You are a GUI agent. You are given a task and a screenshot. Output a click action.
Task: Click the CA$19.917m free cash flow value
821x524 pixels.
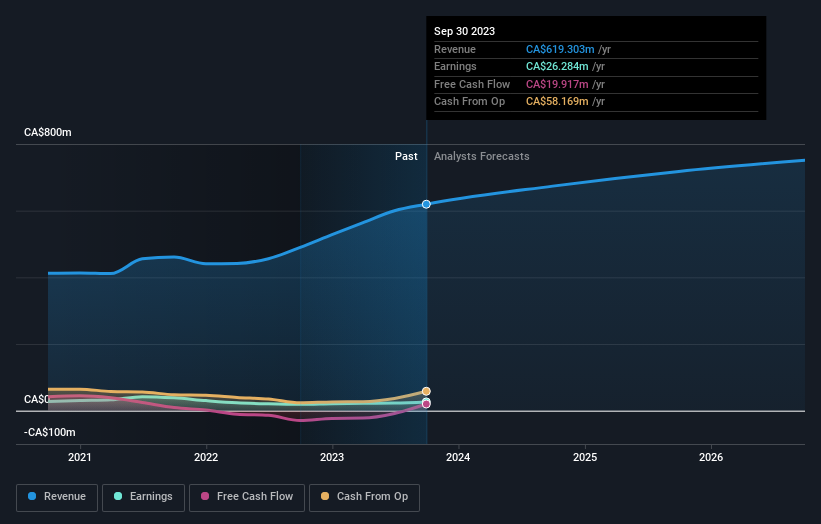pyautogui.click(x=557, y=84)
